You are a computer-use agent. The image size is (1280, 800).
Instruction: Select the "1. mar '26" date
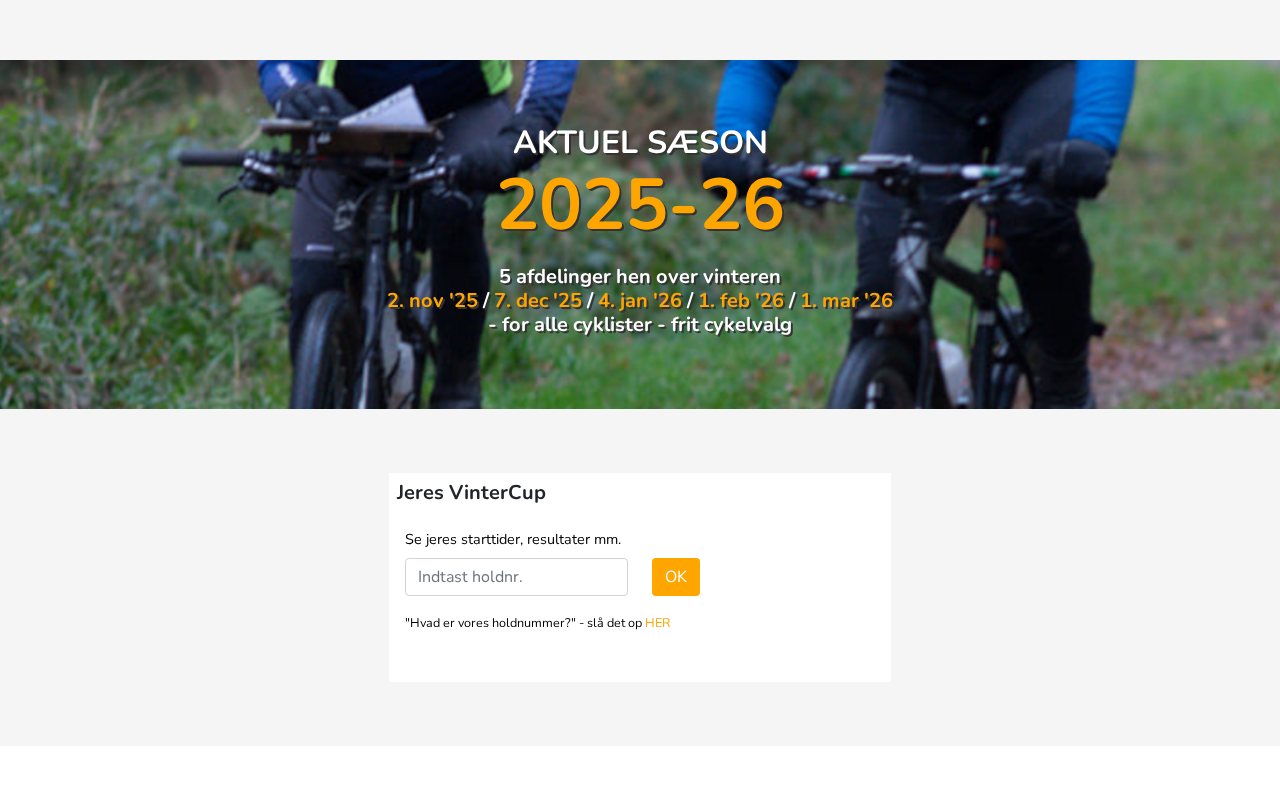[846, 301]
